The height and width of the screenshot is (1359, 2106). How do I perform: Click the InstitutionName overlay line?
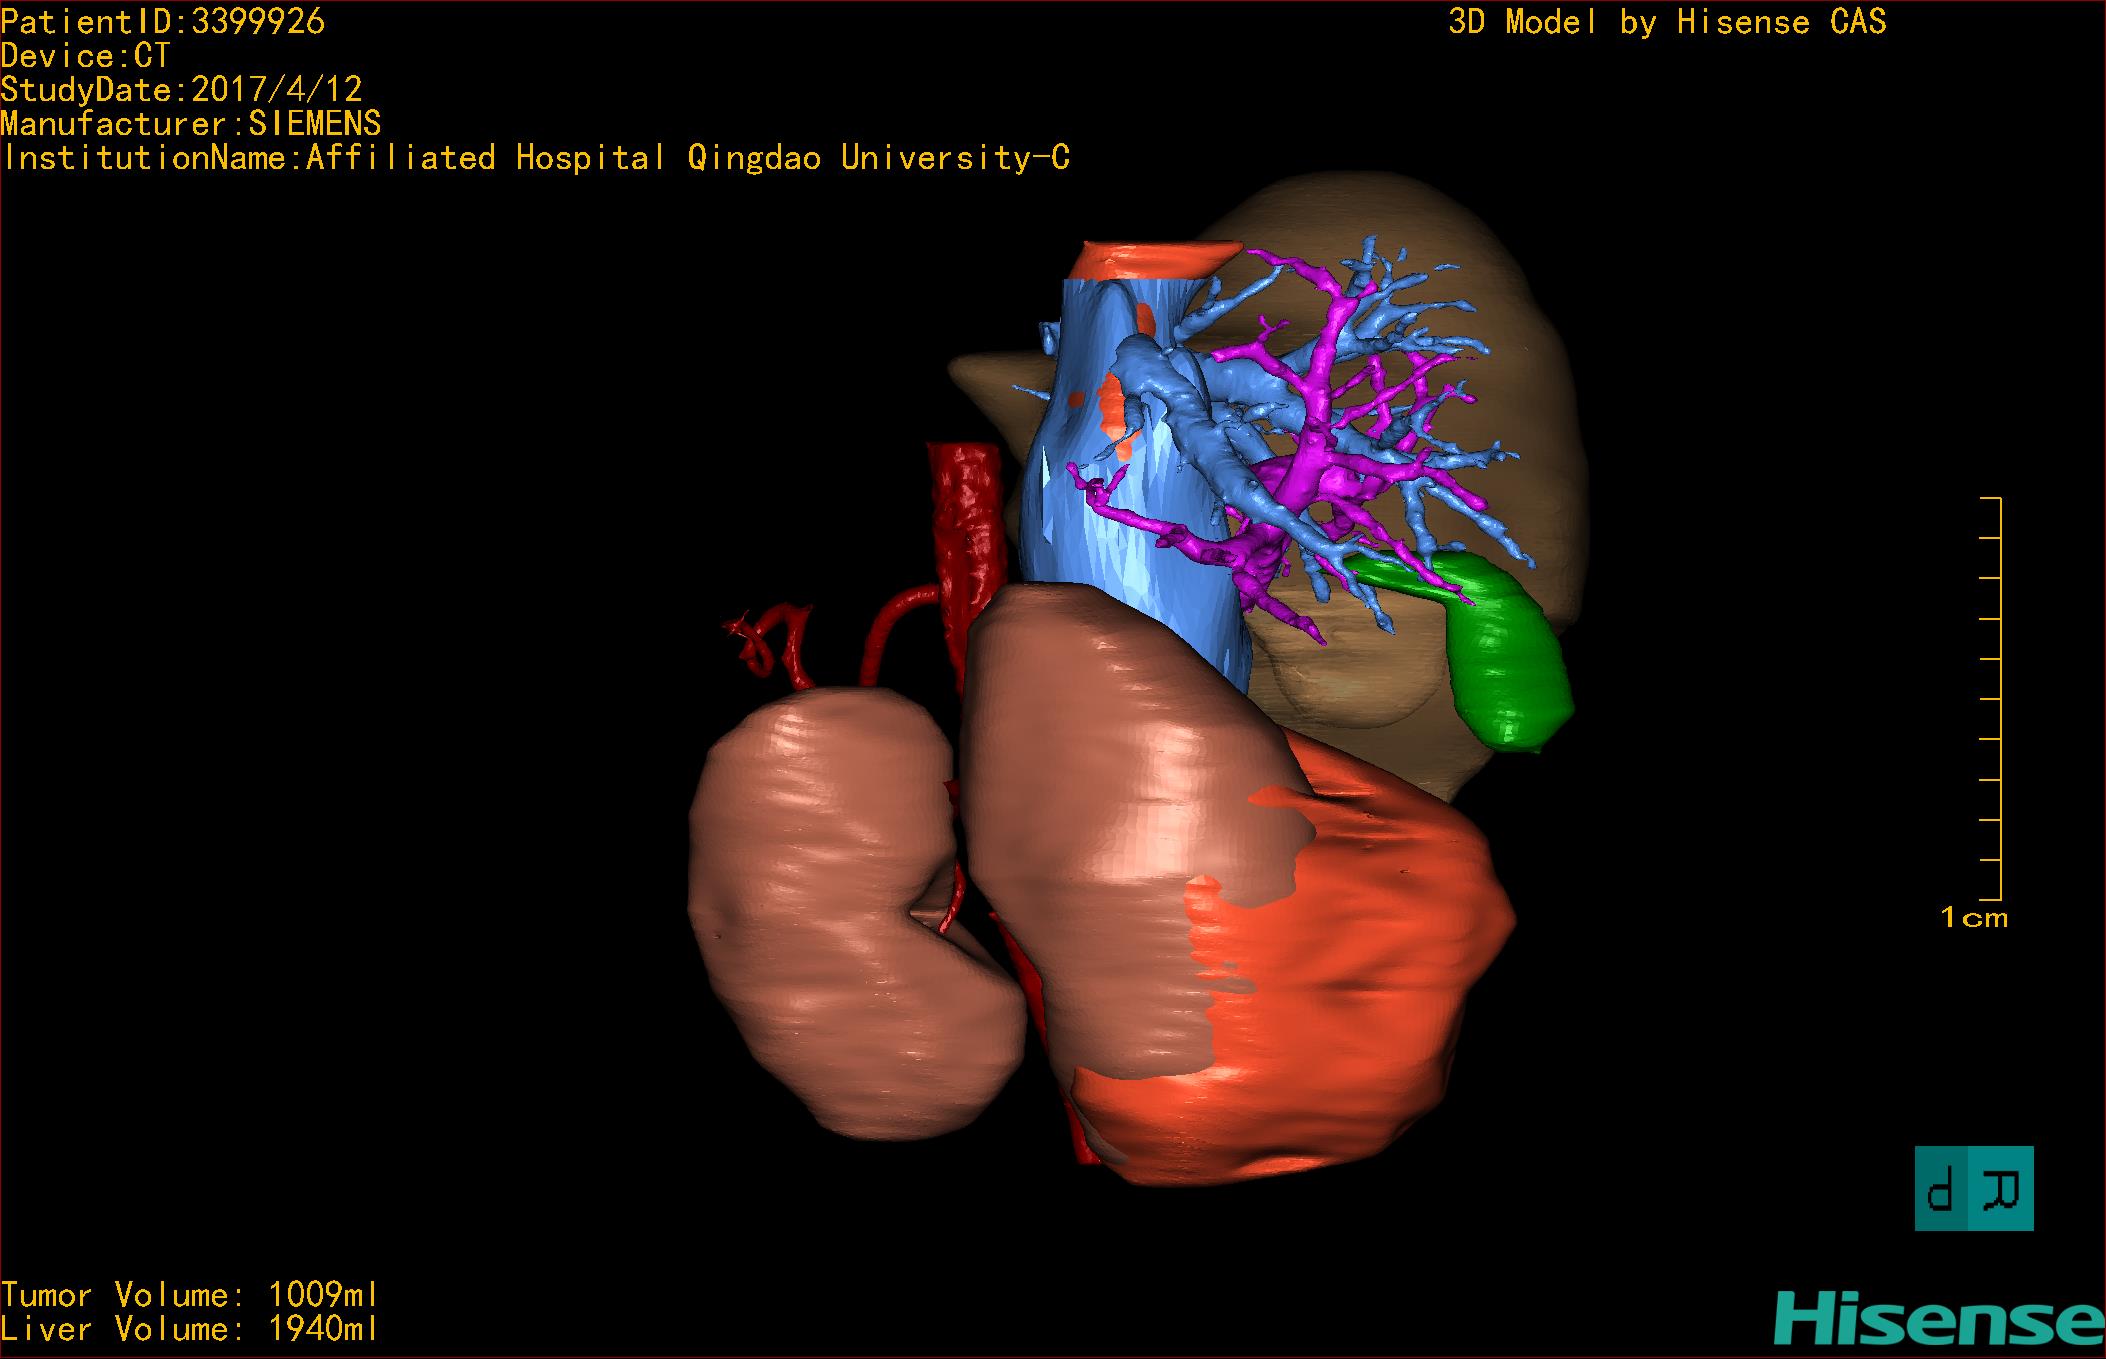(536, 158)
